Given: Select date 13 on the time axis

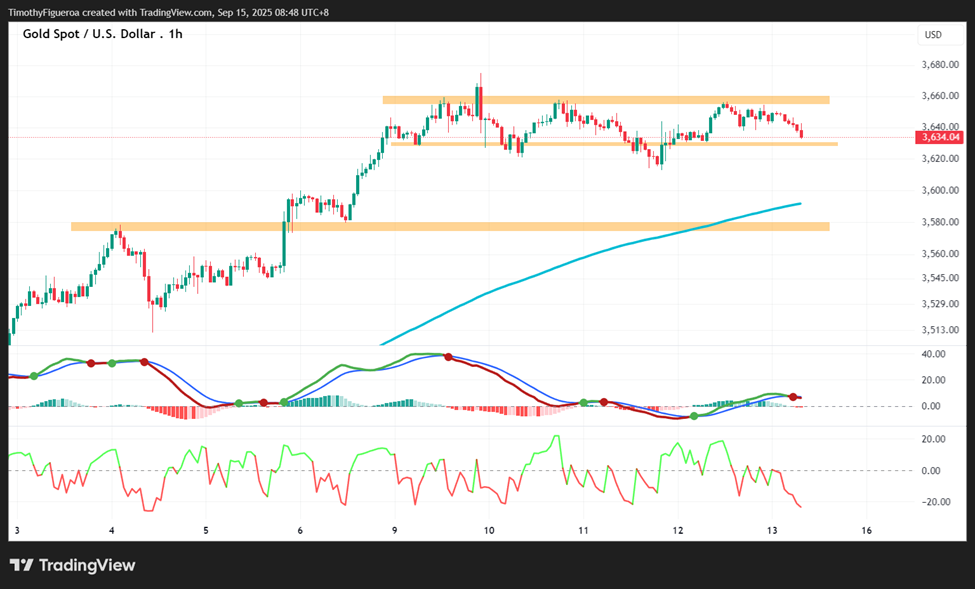Looking at the screenshot, I should 772,531.
